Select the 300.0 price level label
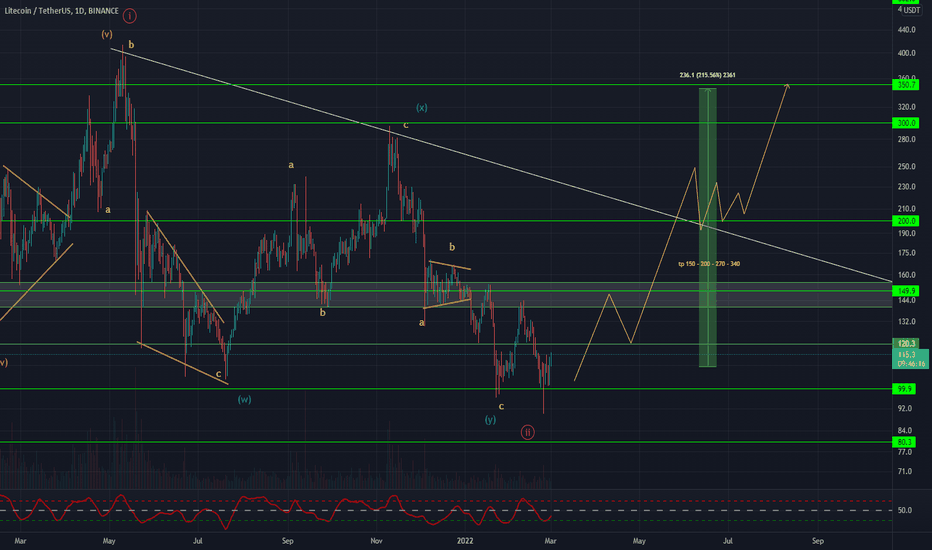This screenshot has height=550, width=932. click(906, 123)
